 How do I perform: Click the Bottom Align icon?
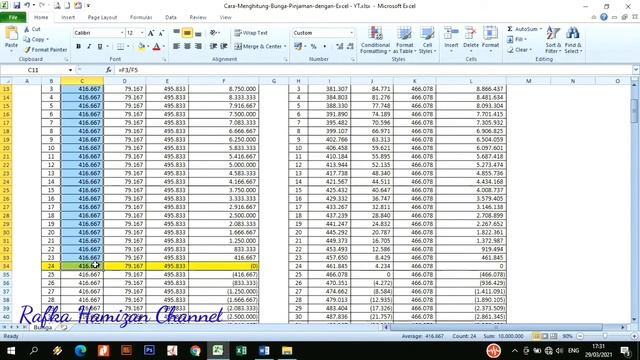point(198,33)
